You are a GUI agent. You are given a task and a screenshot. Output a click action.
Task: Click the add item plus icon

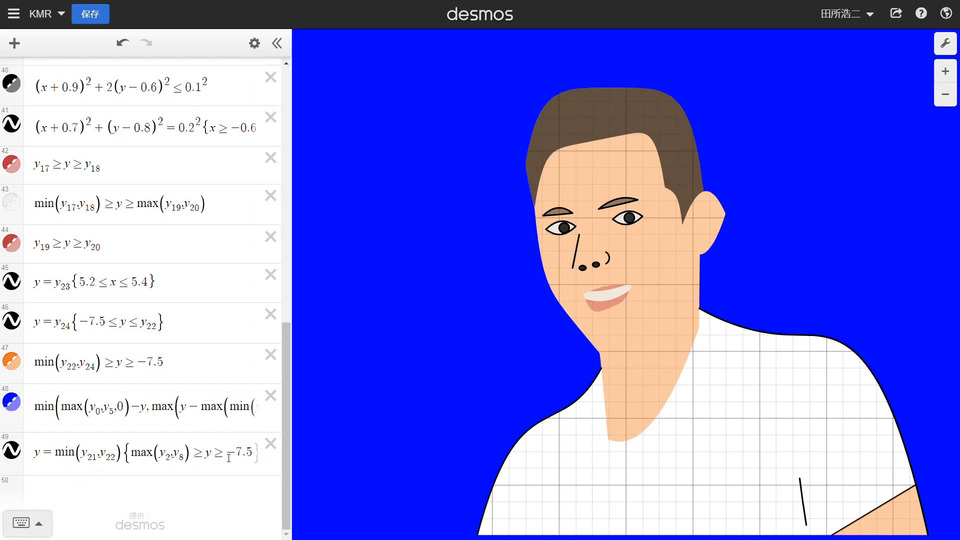14,44
